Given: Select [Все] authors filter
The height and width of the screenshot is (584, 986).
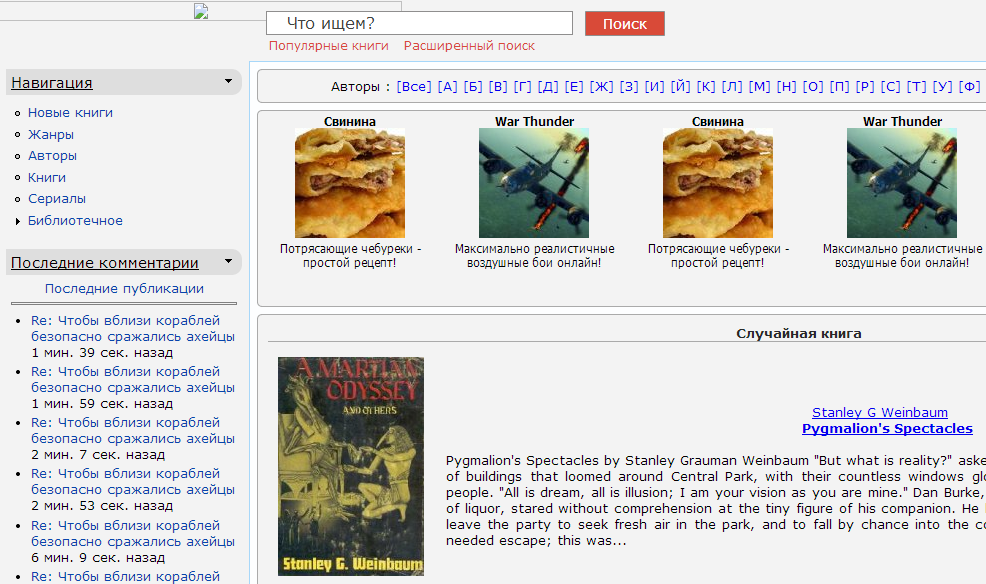Looking at the screenshot, I should click(414, 87).
